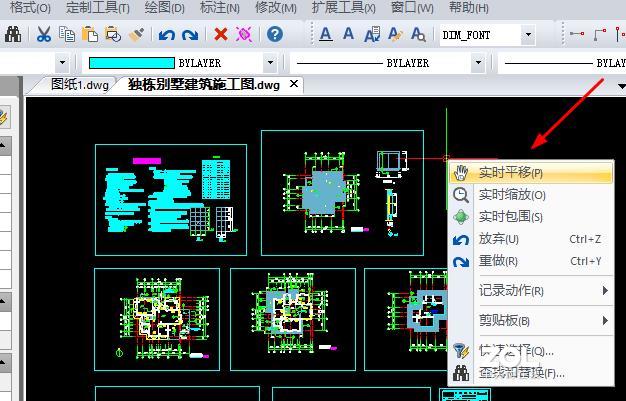Click the blue roof plan drawing sheet
626x401 pixels.
point(342,193)
